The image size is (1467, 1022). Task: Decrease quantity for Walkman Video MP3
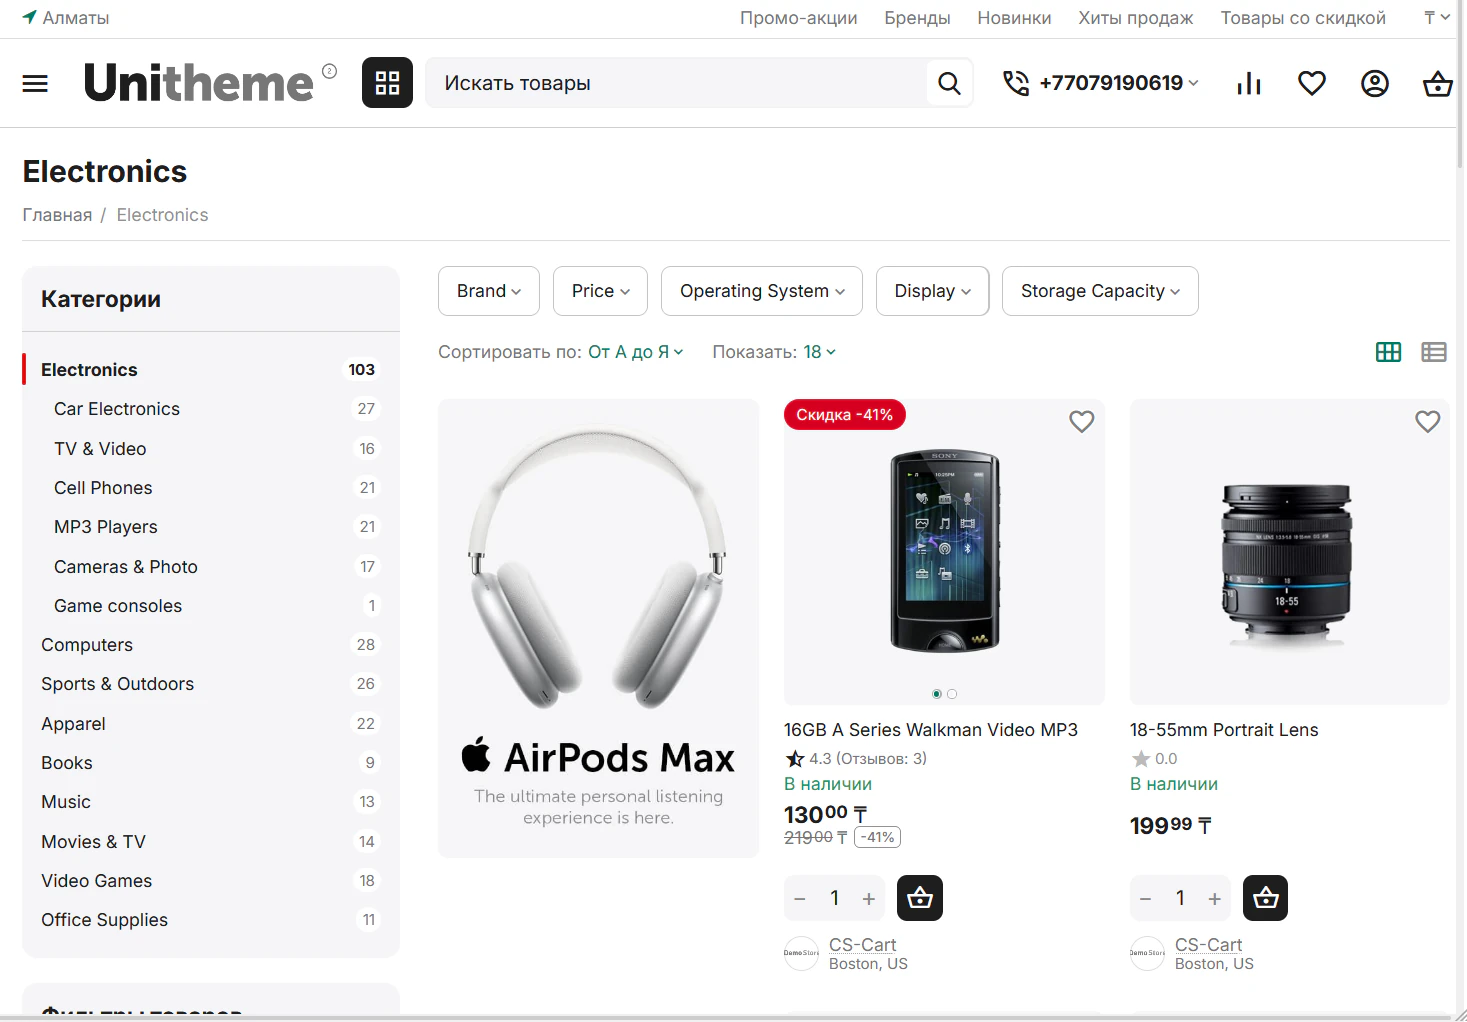tap(800, 899)
